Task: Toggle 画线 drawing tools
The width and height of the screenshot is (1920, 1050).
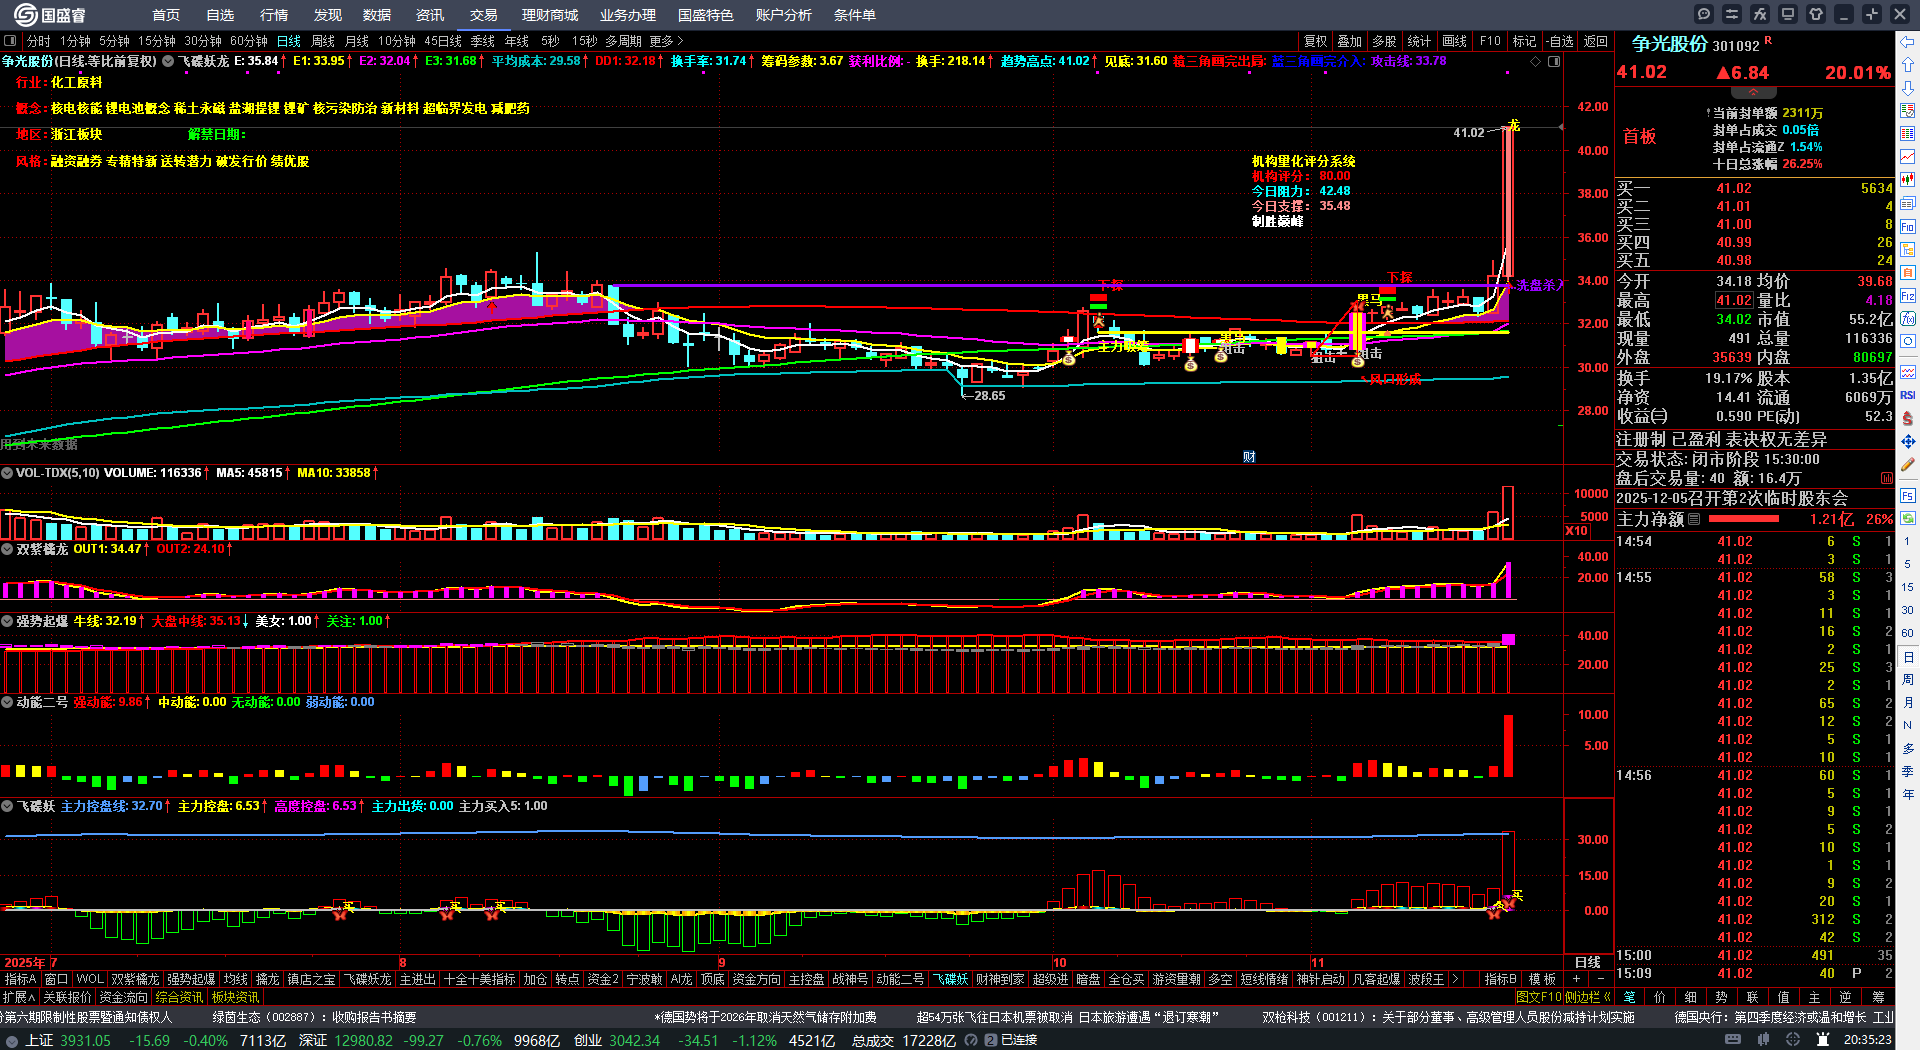Action: 1455,41
